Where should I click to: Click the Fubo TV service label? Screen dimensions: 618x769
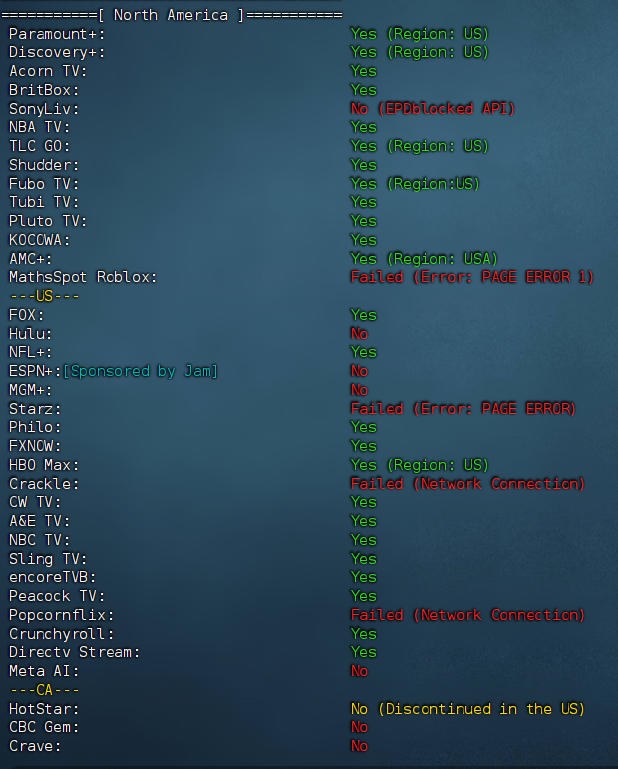(44, 184)
